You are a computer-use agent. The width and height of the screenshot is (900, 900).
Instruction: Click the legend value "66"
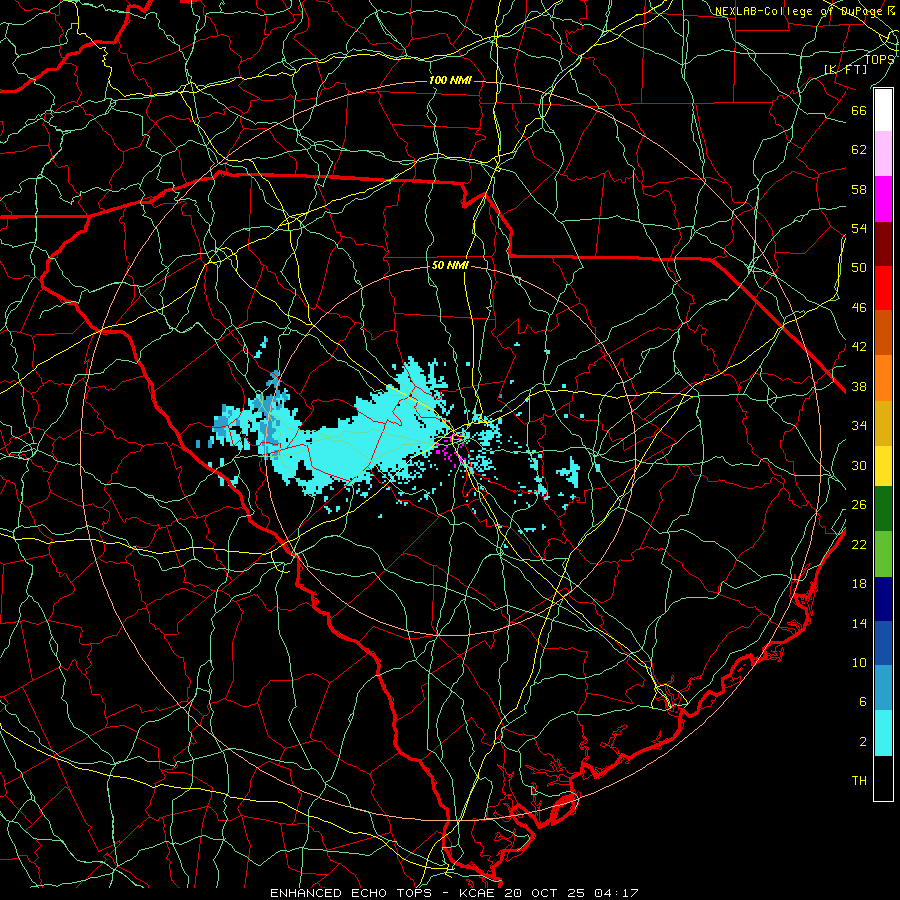(x=859, y=110)
